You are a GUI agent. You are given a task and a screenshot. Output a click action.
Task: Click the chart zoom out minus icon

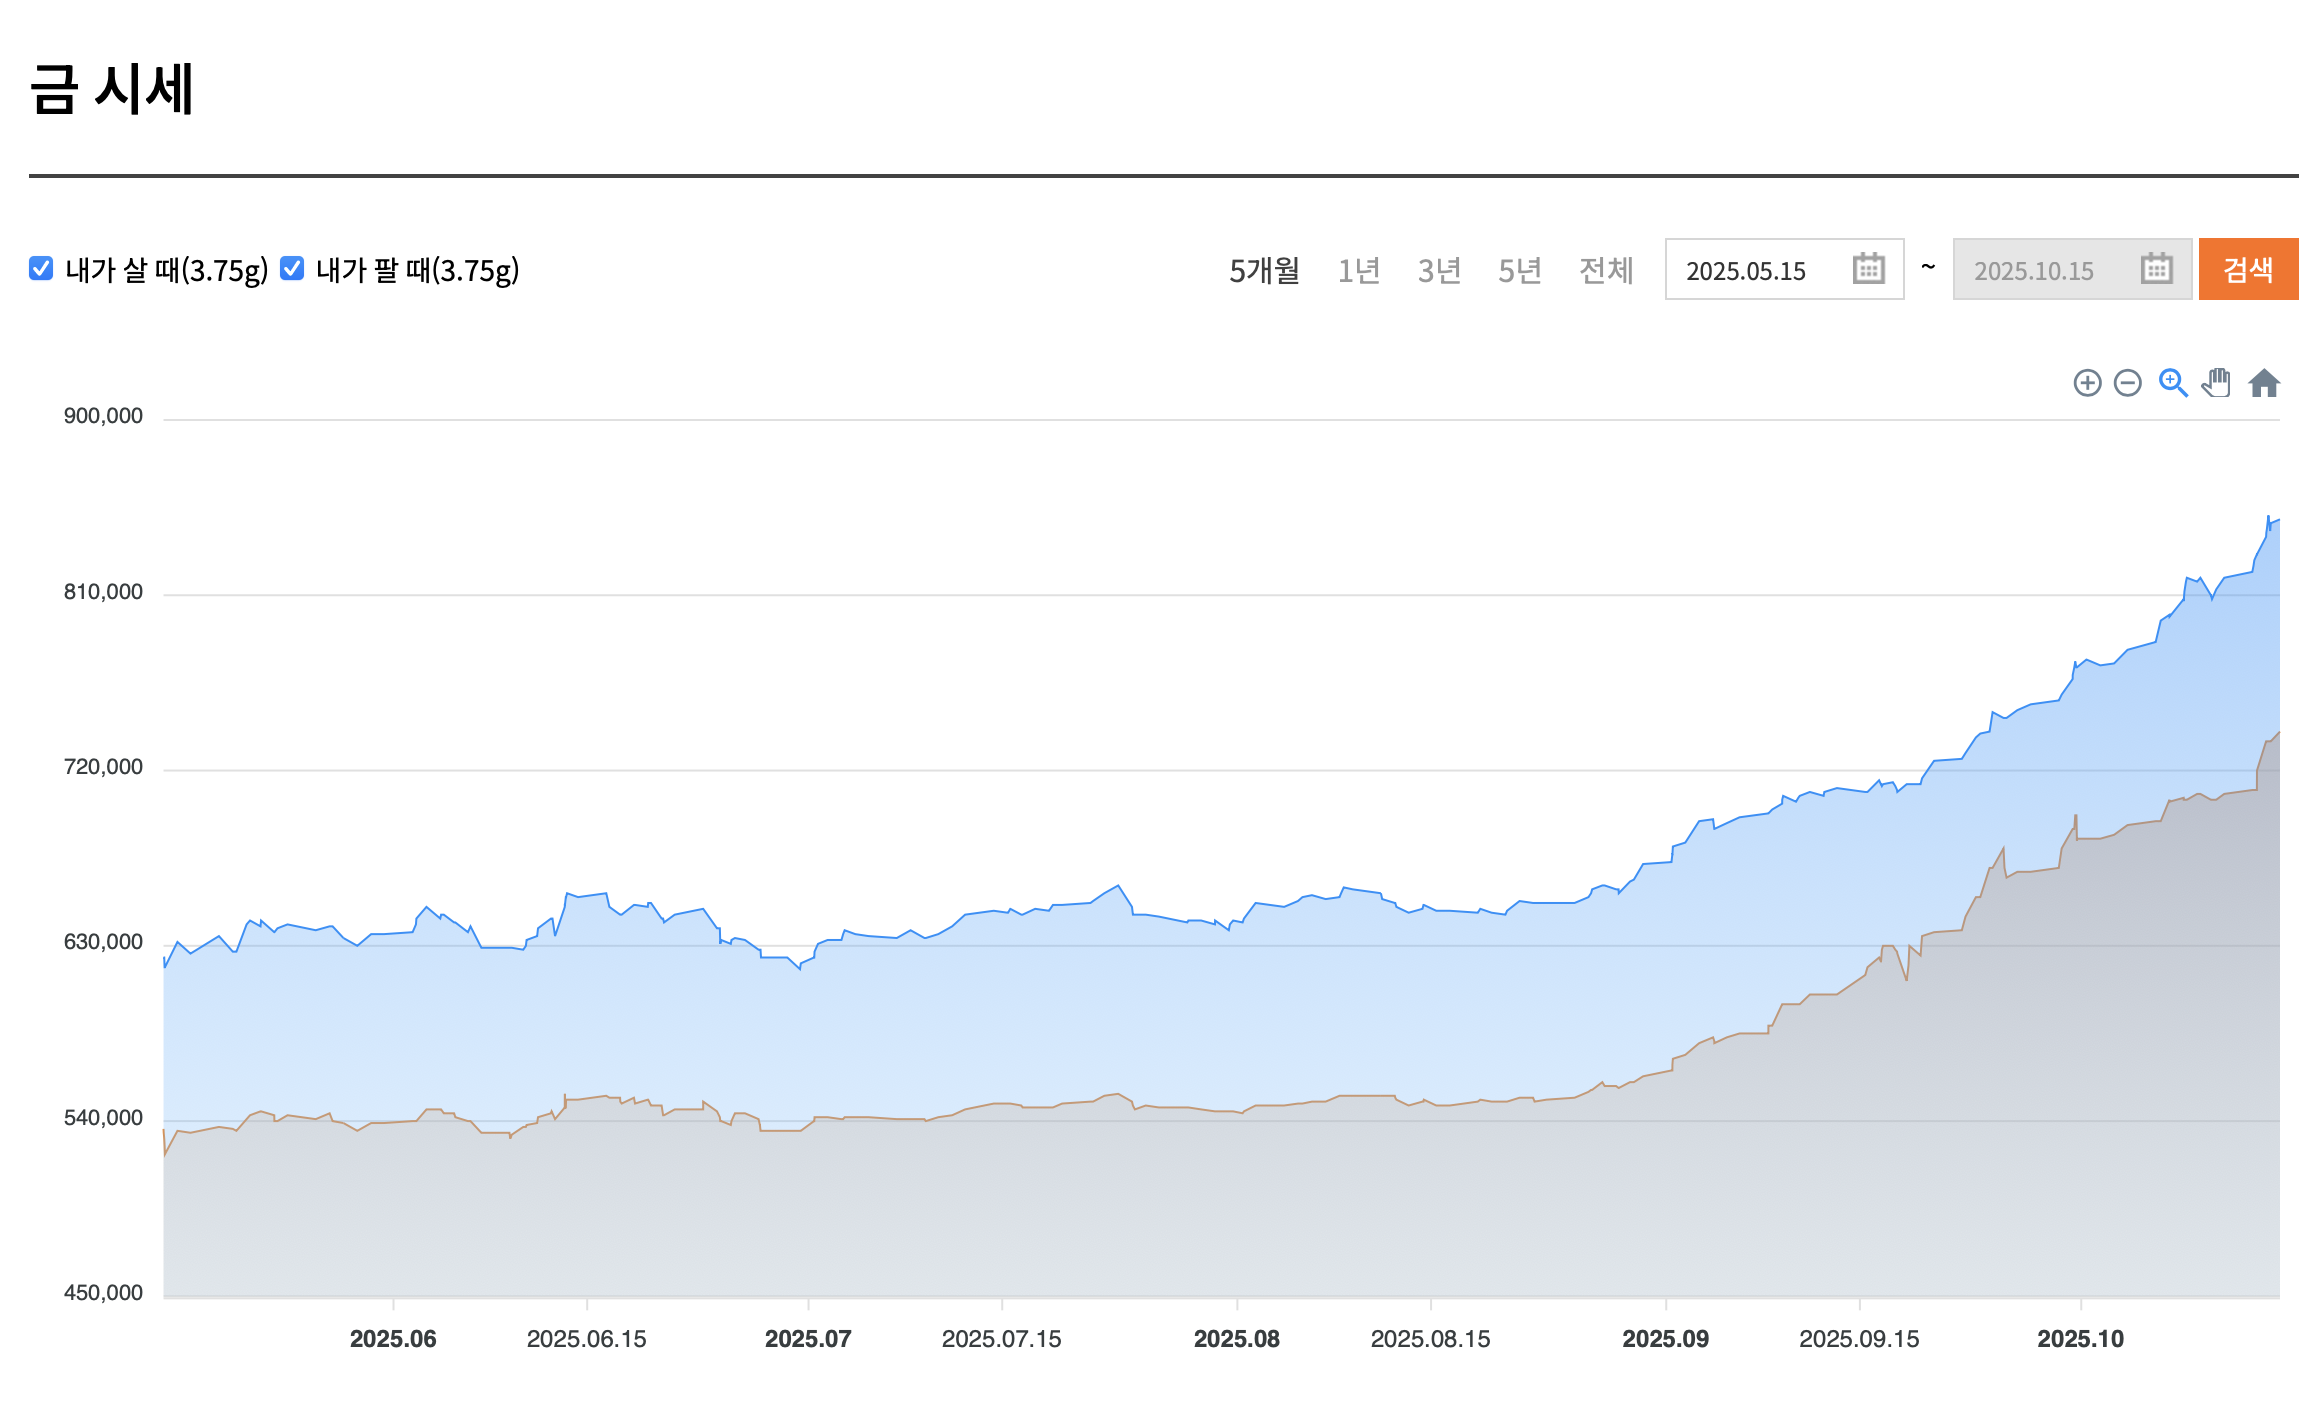point(2128,383)
